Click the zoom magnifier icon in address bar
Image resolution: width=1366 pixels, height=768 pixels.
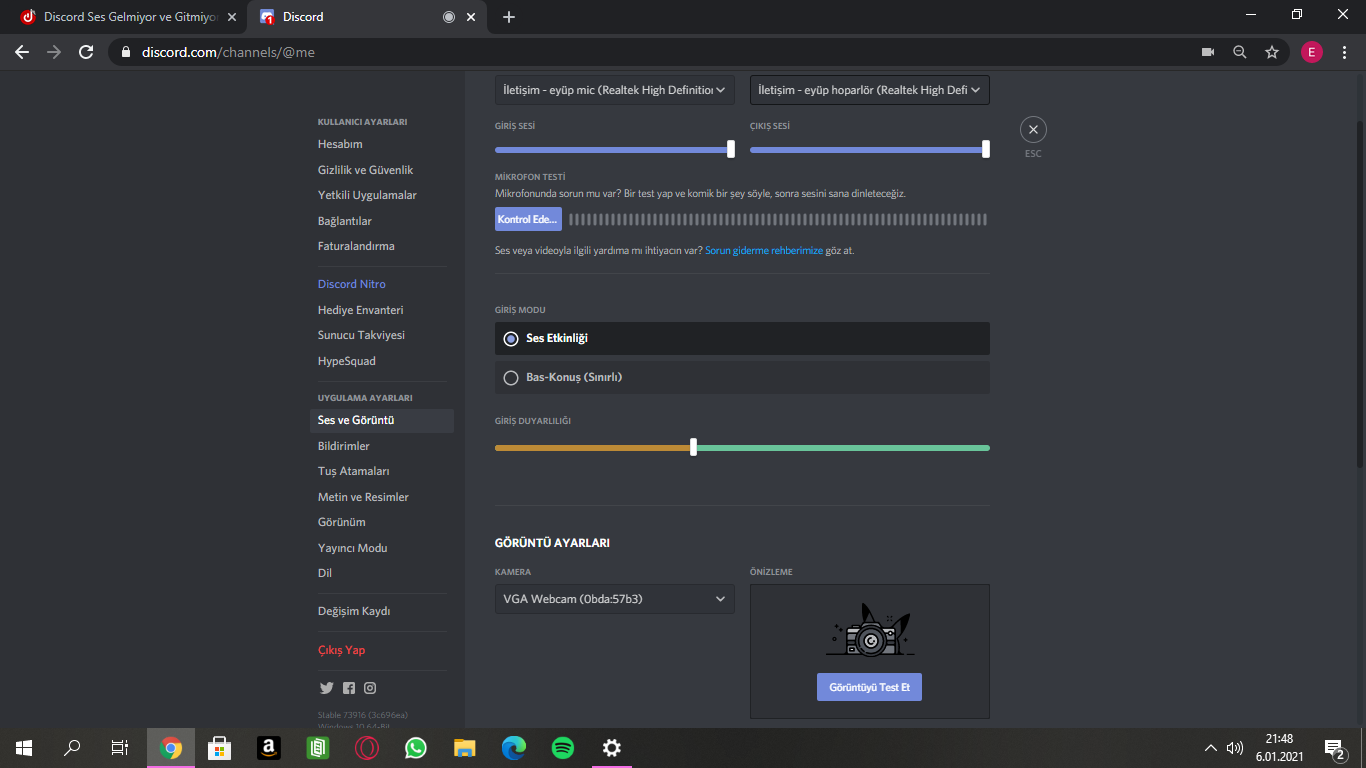(1240, 52)
